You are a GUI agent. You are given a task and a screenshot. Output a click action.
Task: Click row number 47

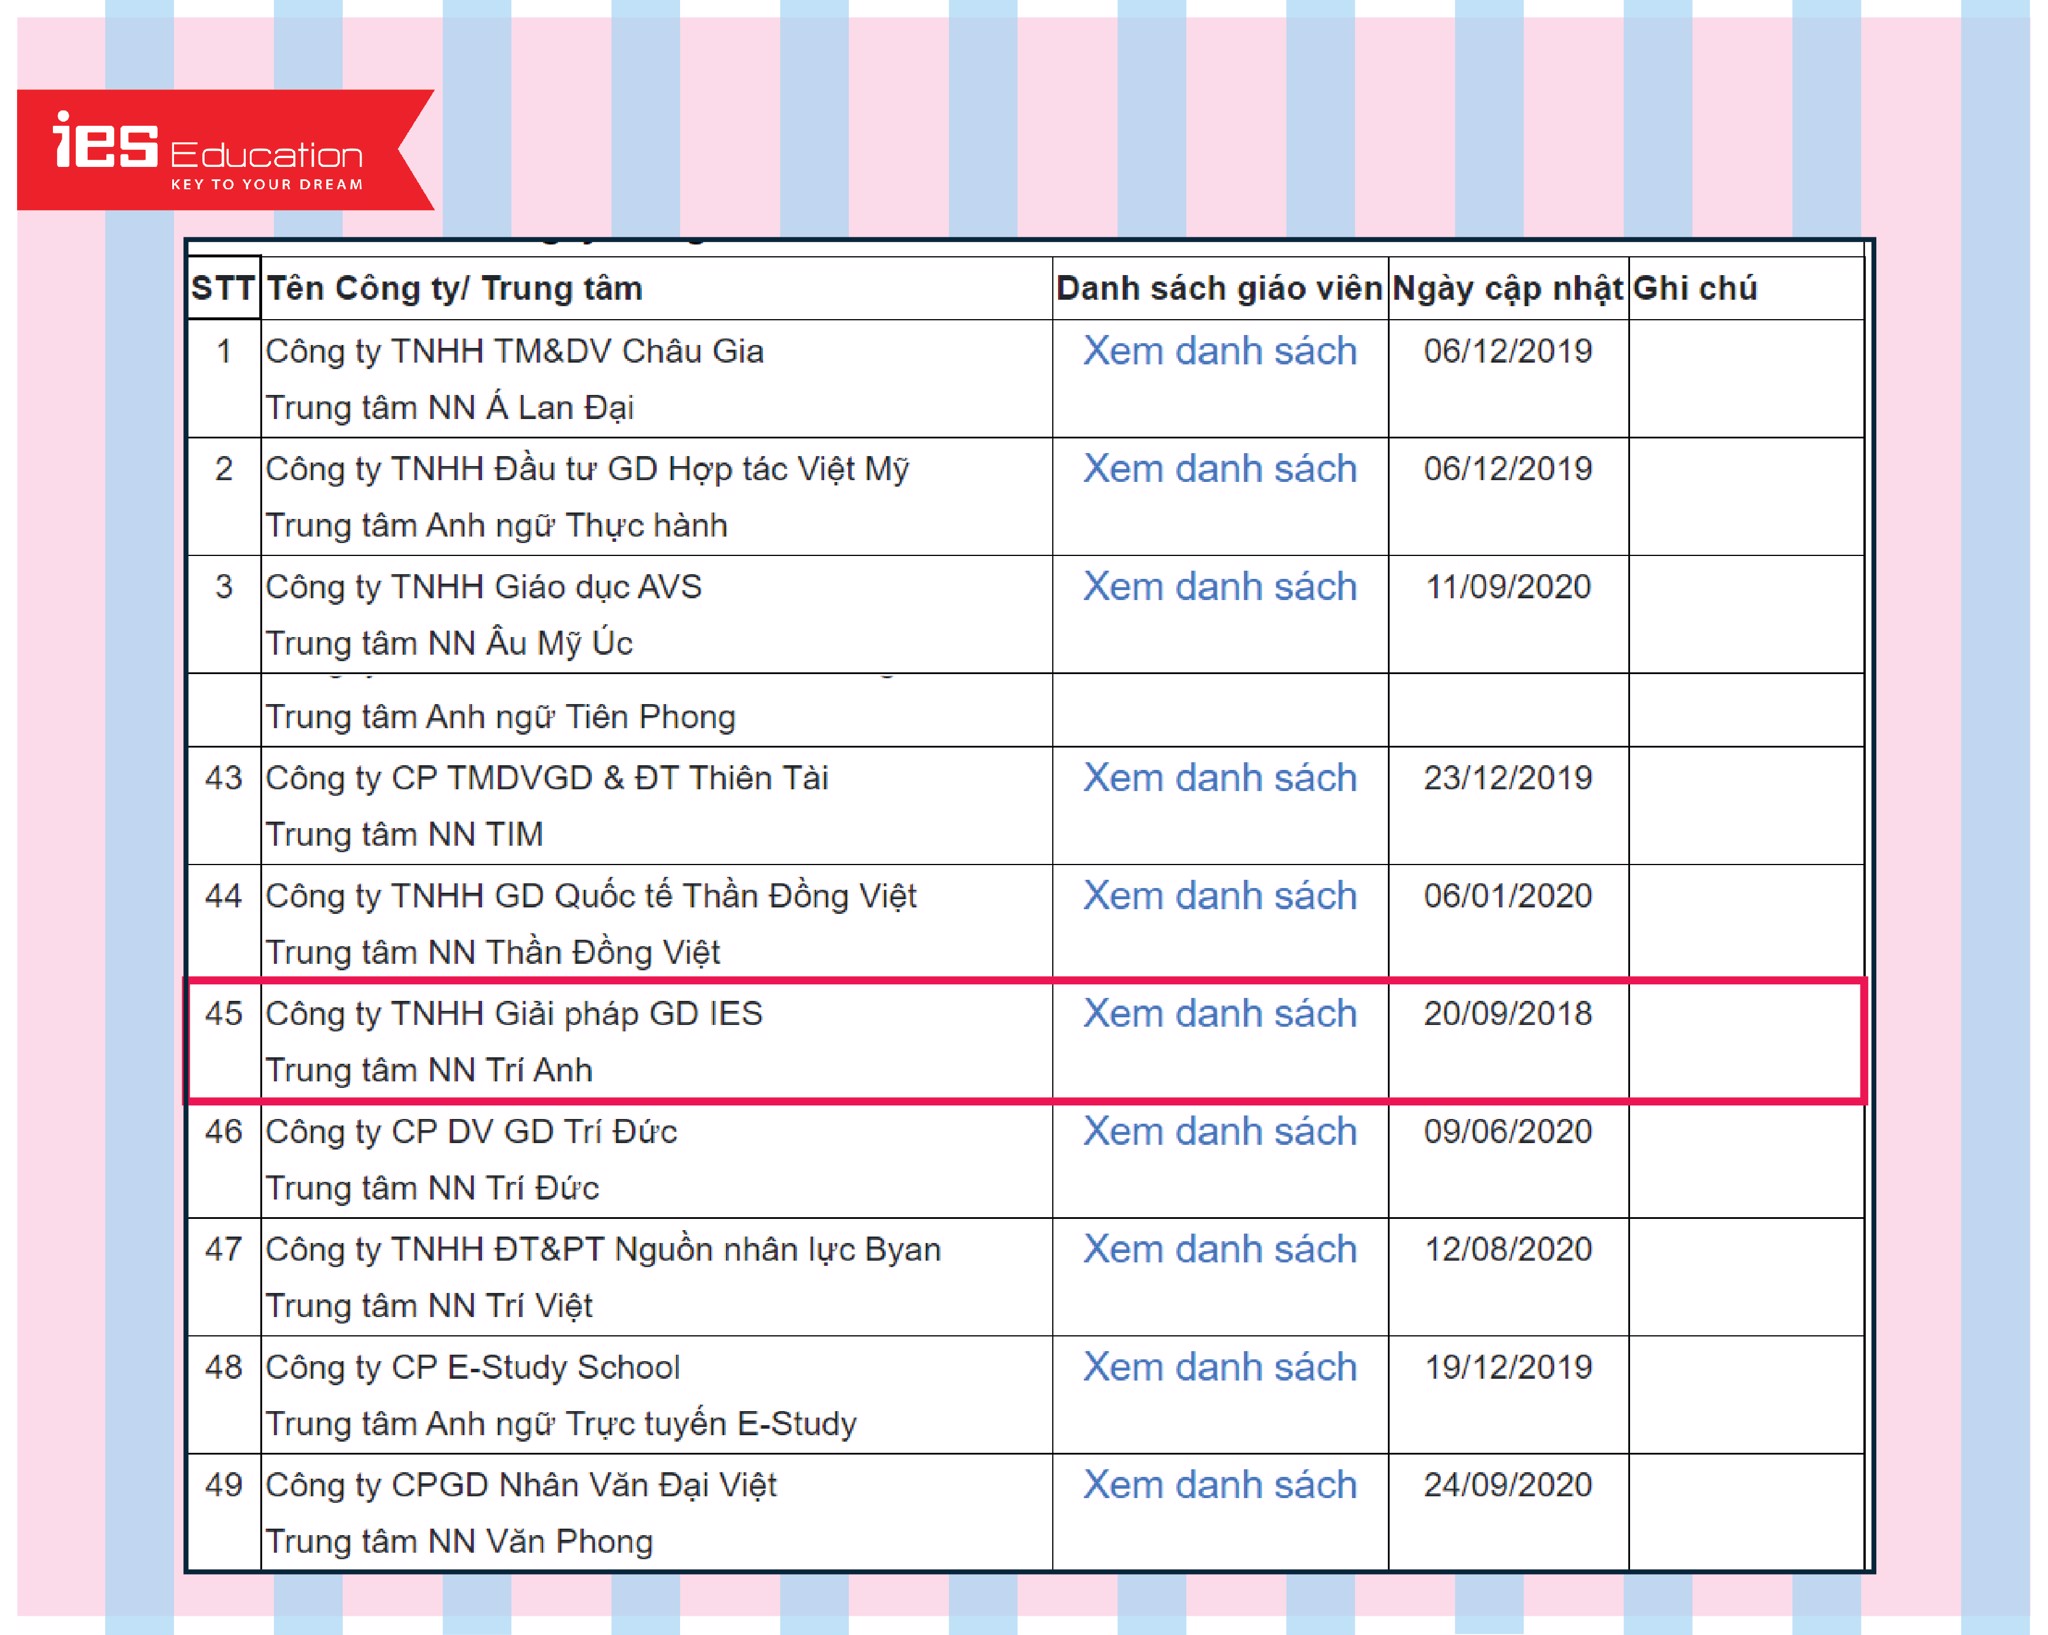224,1251
